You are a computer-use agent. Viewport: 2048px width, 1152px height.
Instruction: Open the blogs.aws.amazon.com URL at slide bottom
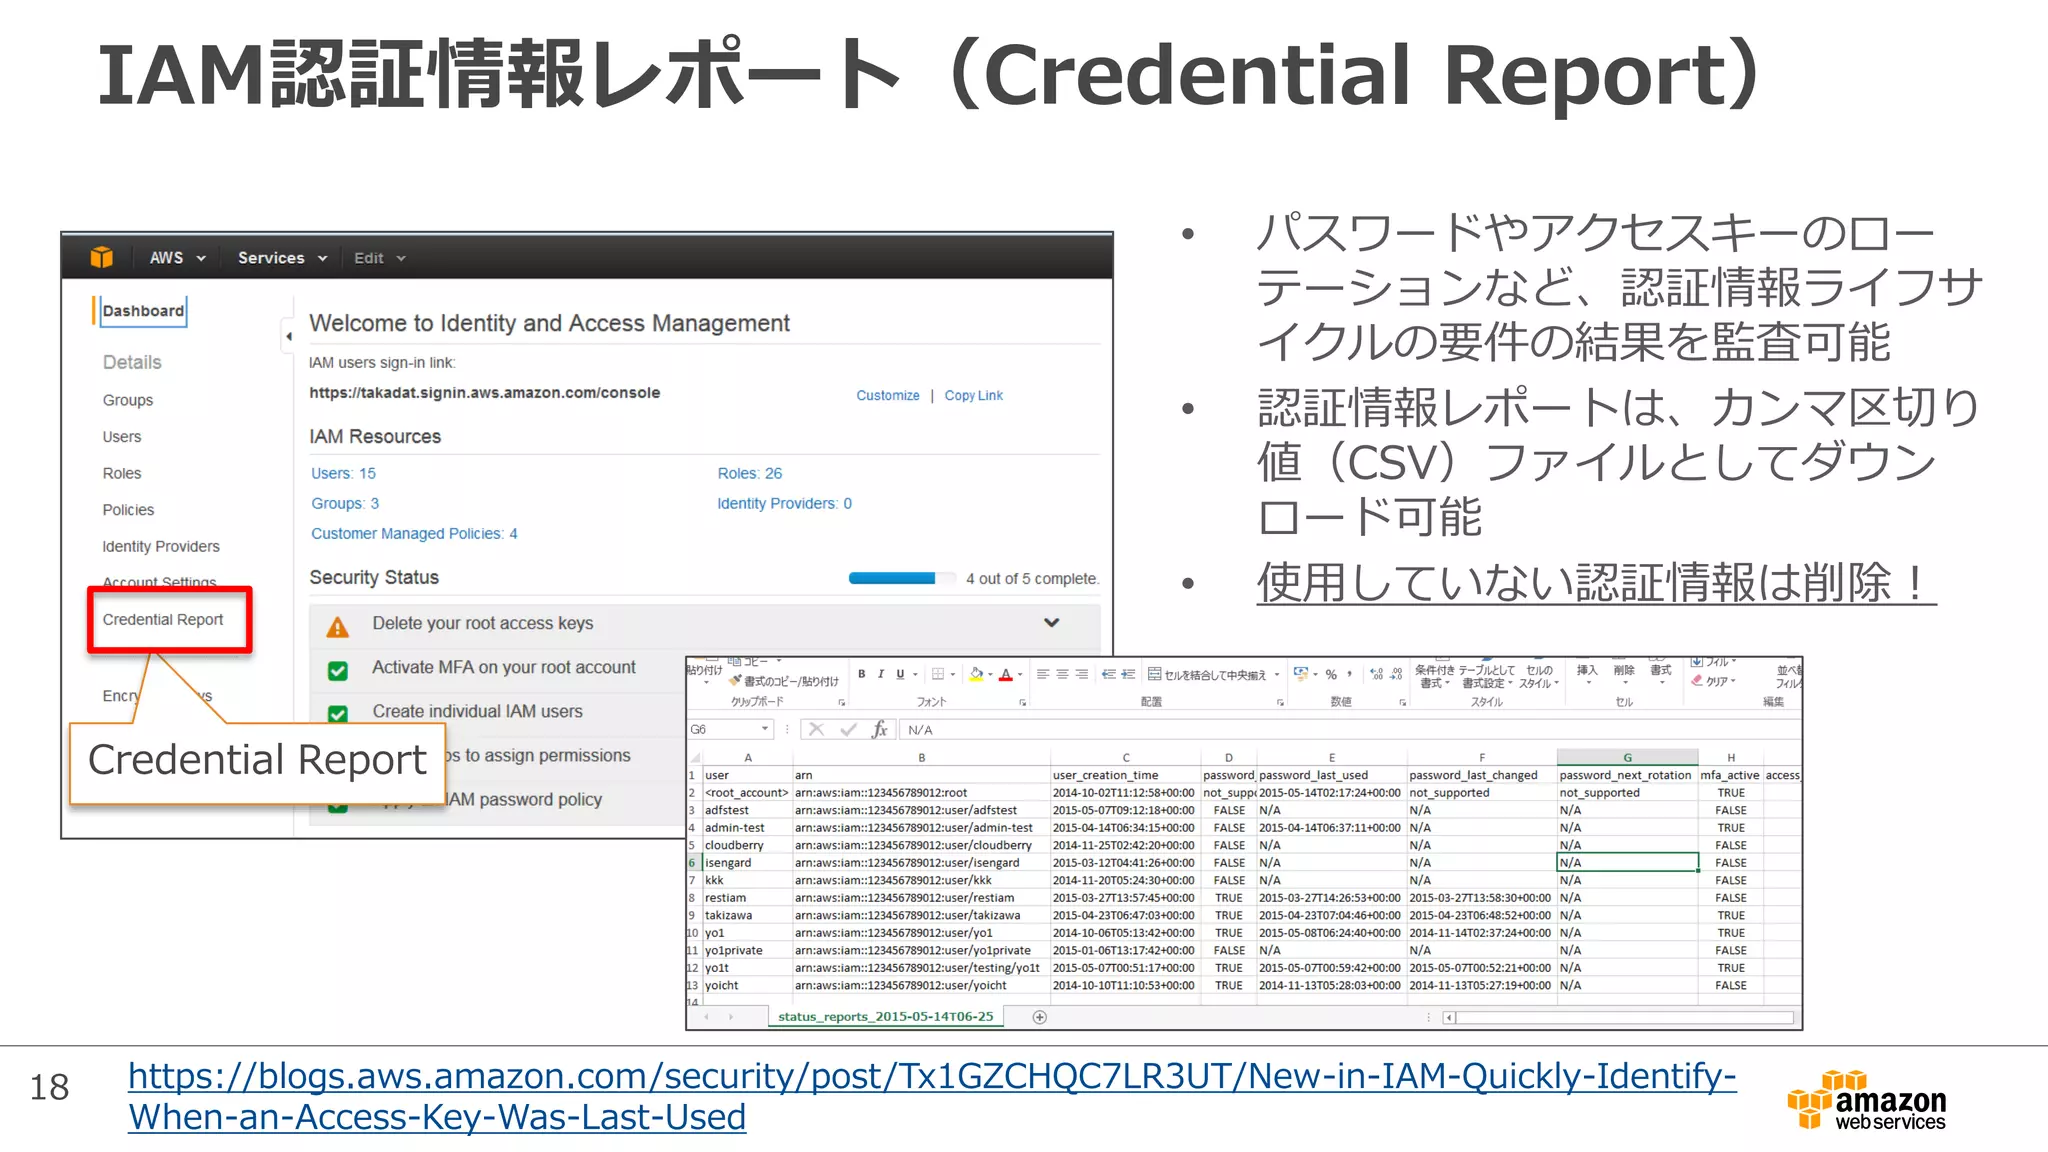click(x=931, y=1096)
